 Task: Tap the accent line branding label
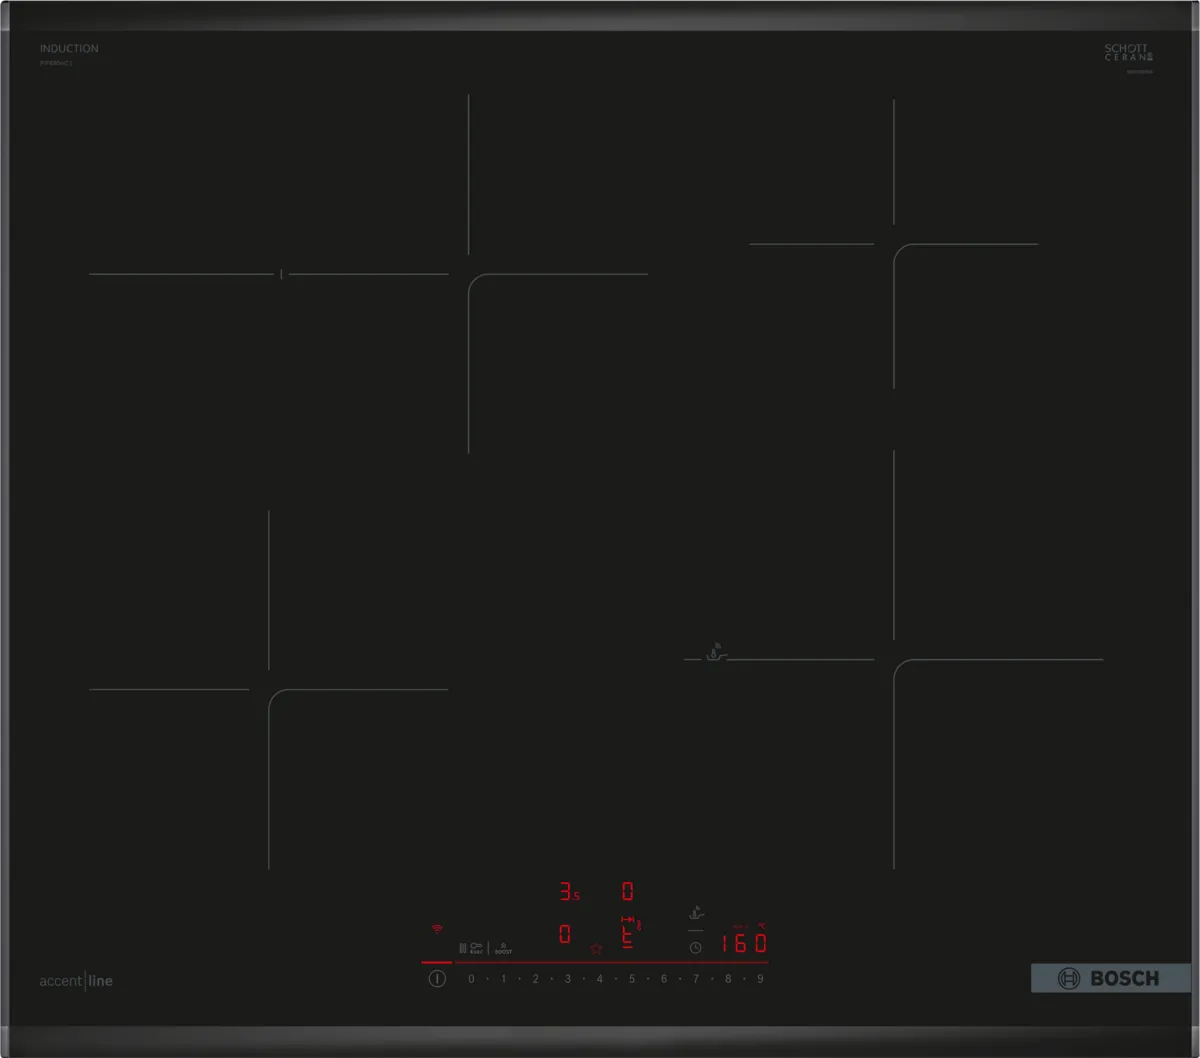pos(75,981)
